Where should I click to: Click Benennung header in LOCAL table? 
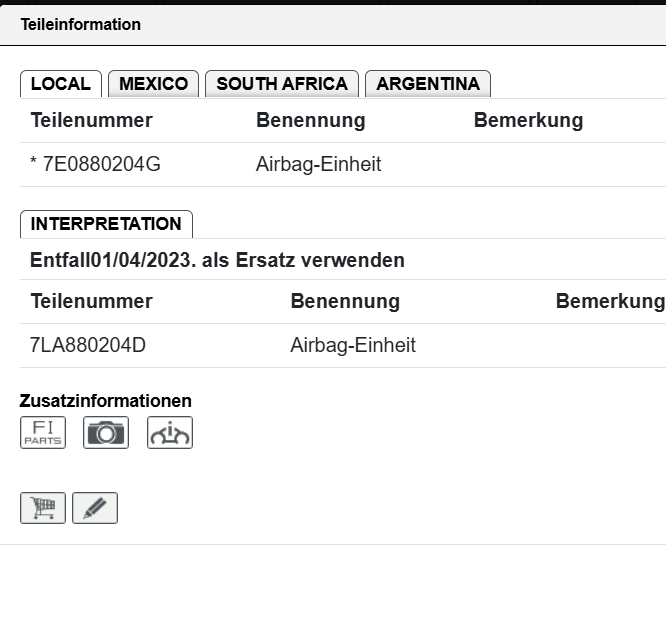310,121
